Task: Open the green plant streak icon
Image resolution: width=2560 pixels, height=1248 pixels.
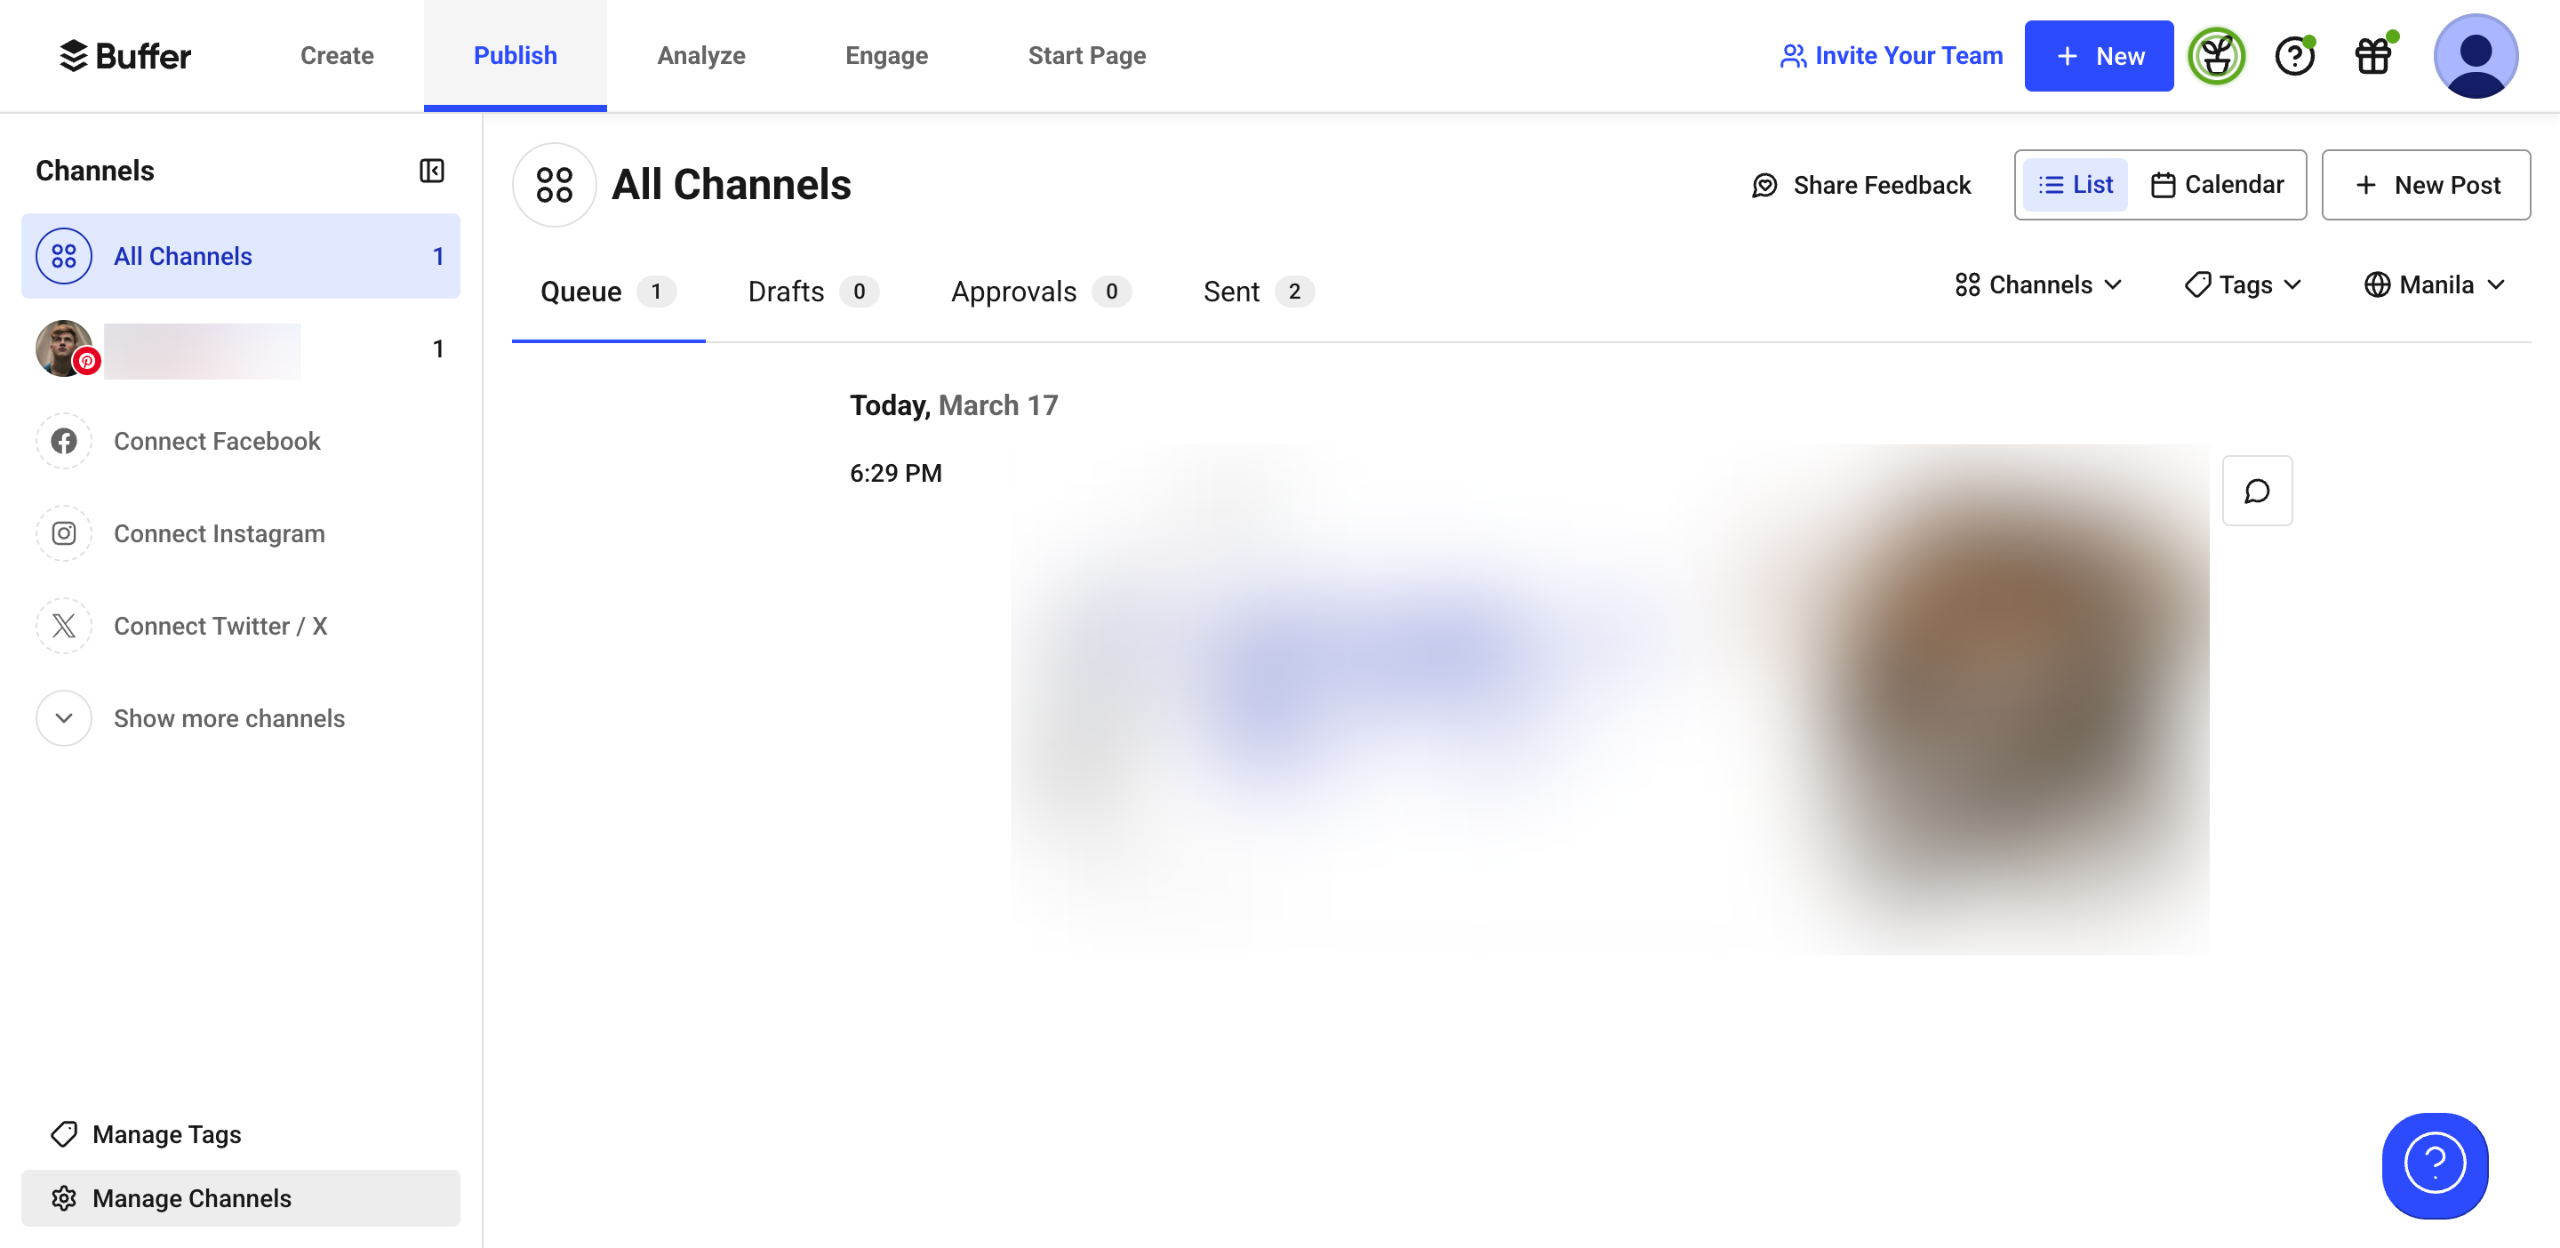Action: pyautogui.click(x=2216, y=56)
